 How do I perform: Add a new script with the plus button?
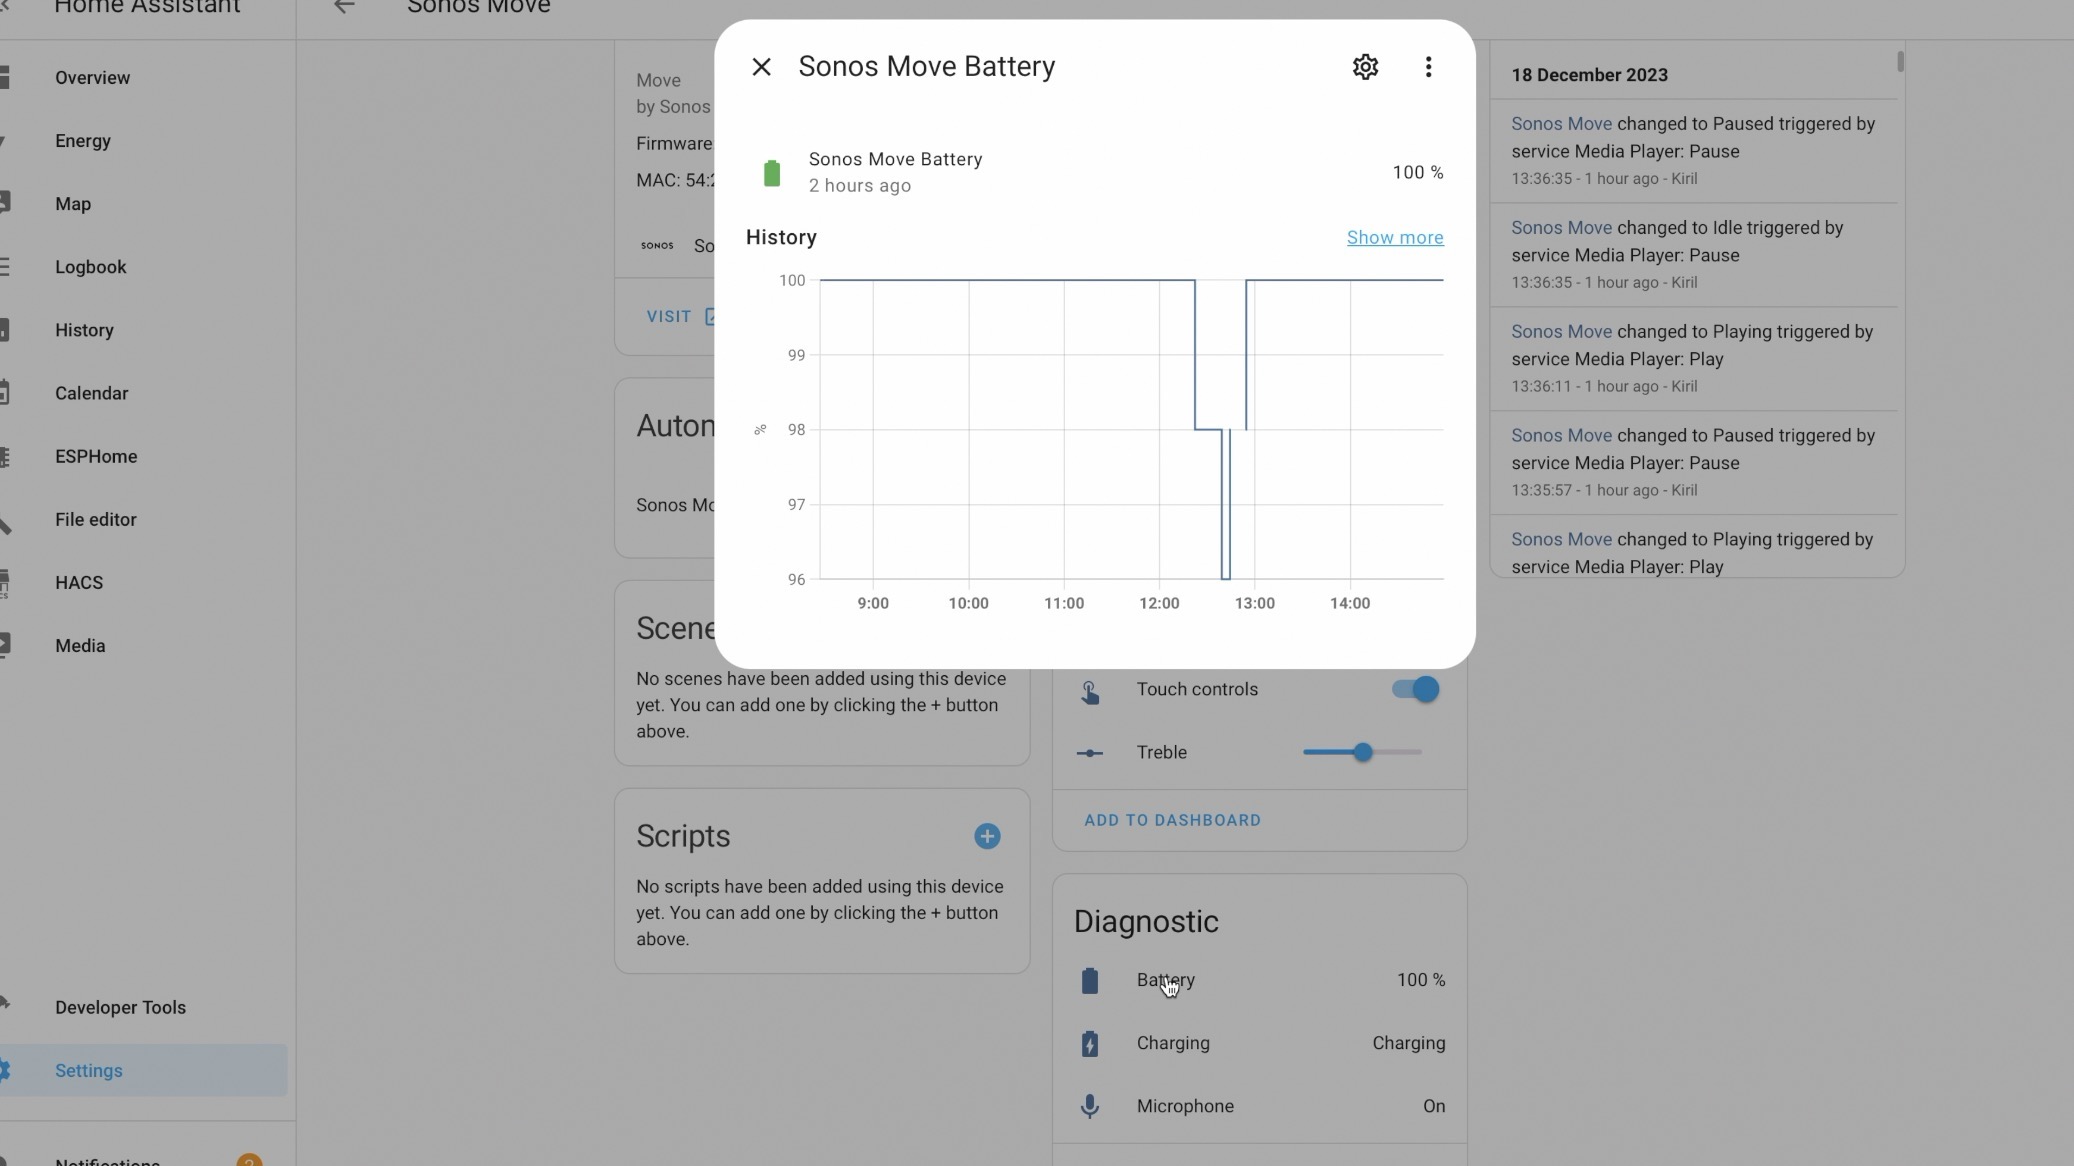[986, 836]
